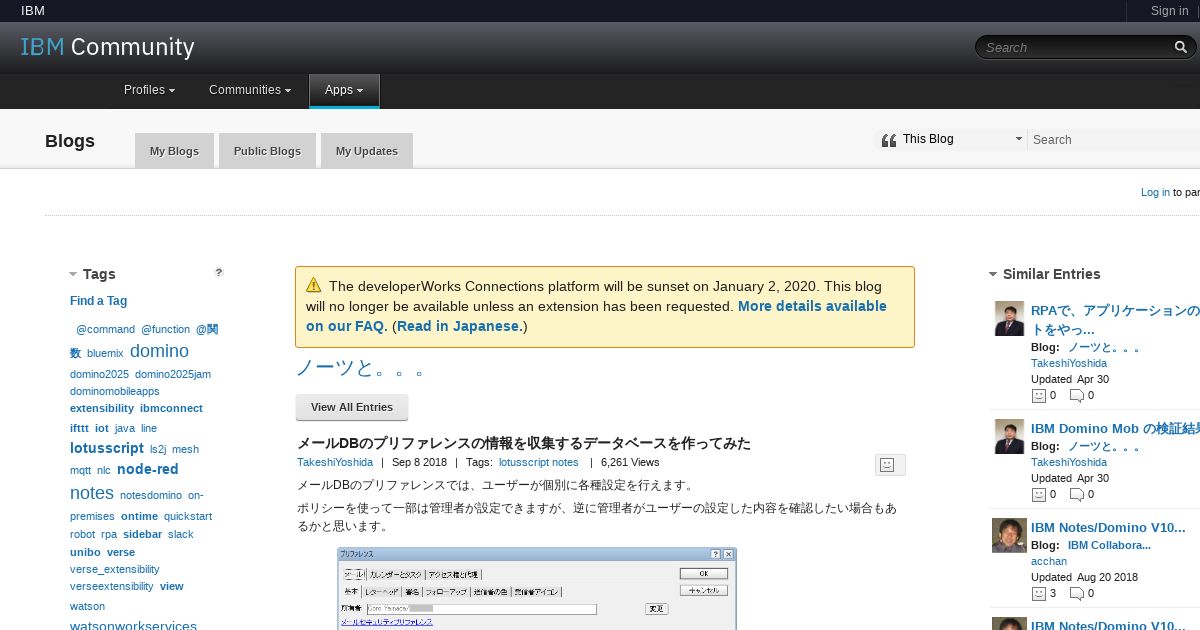
Task: Collapse the Tags section
Action: point(73,274)
